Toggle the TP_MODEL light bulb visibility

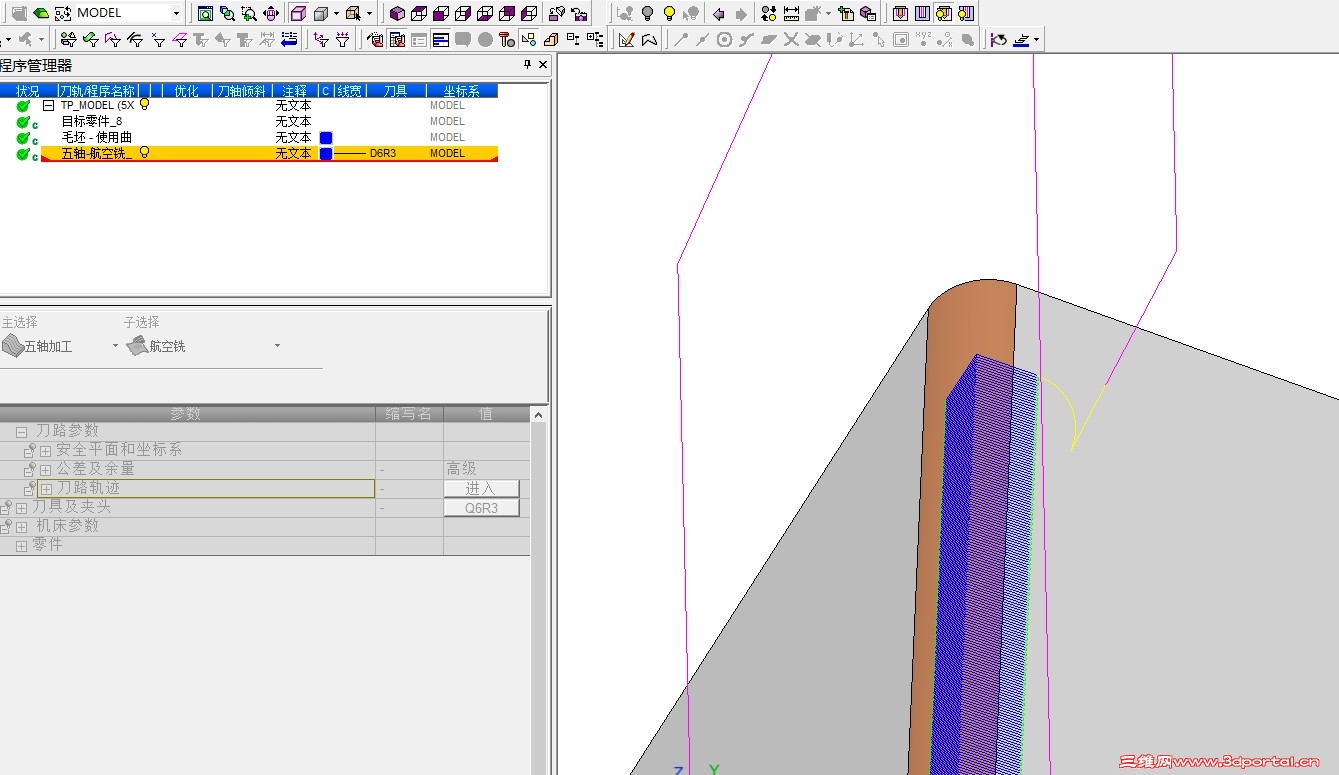(144, 104)
